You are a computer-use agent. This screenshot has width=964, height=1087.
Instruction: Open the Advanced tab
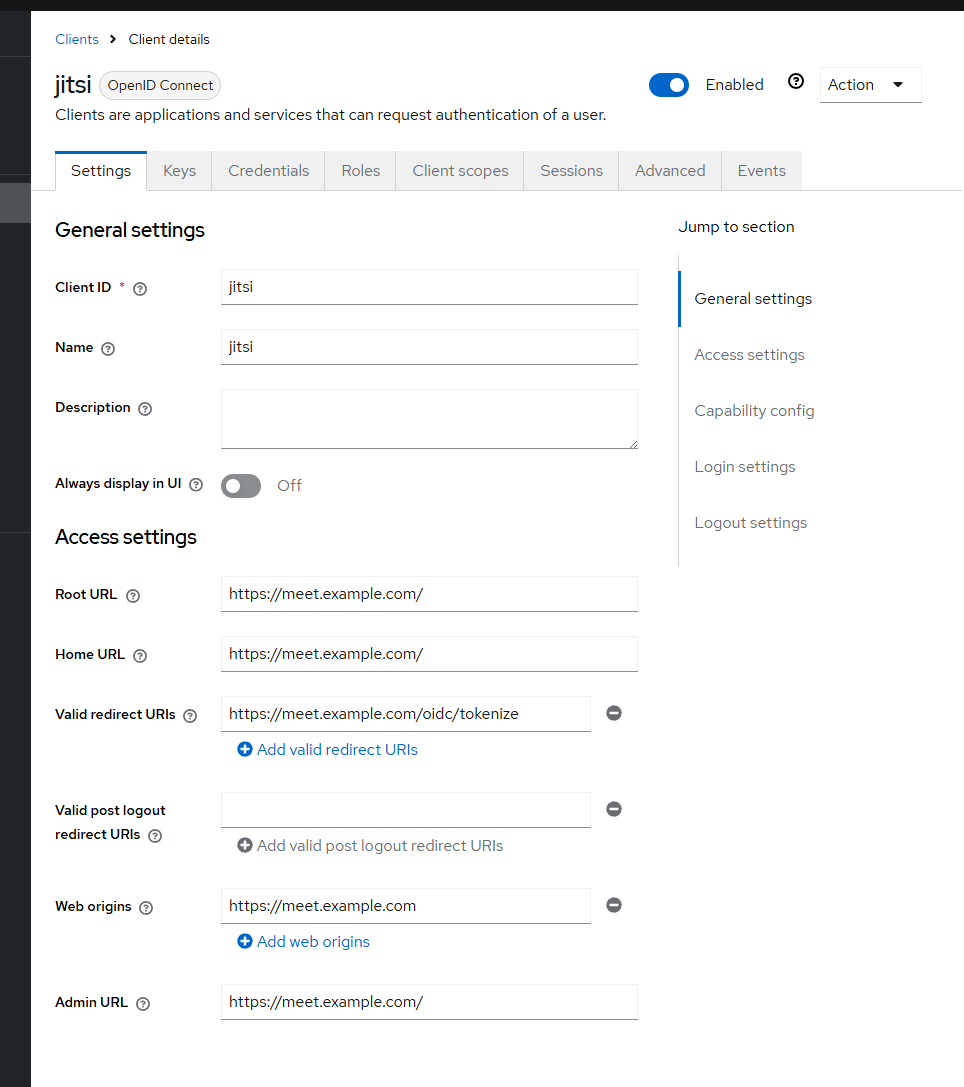(670, 171)
